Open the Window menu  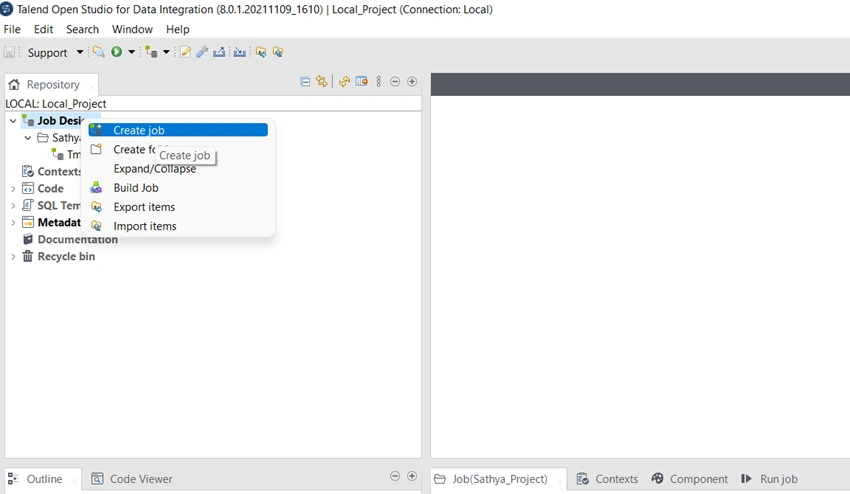(x=132, y=29)
